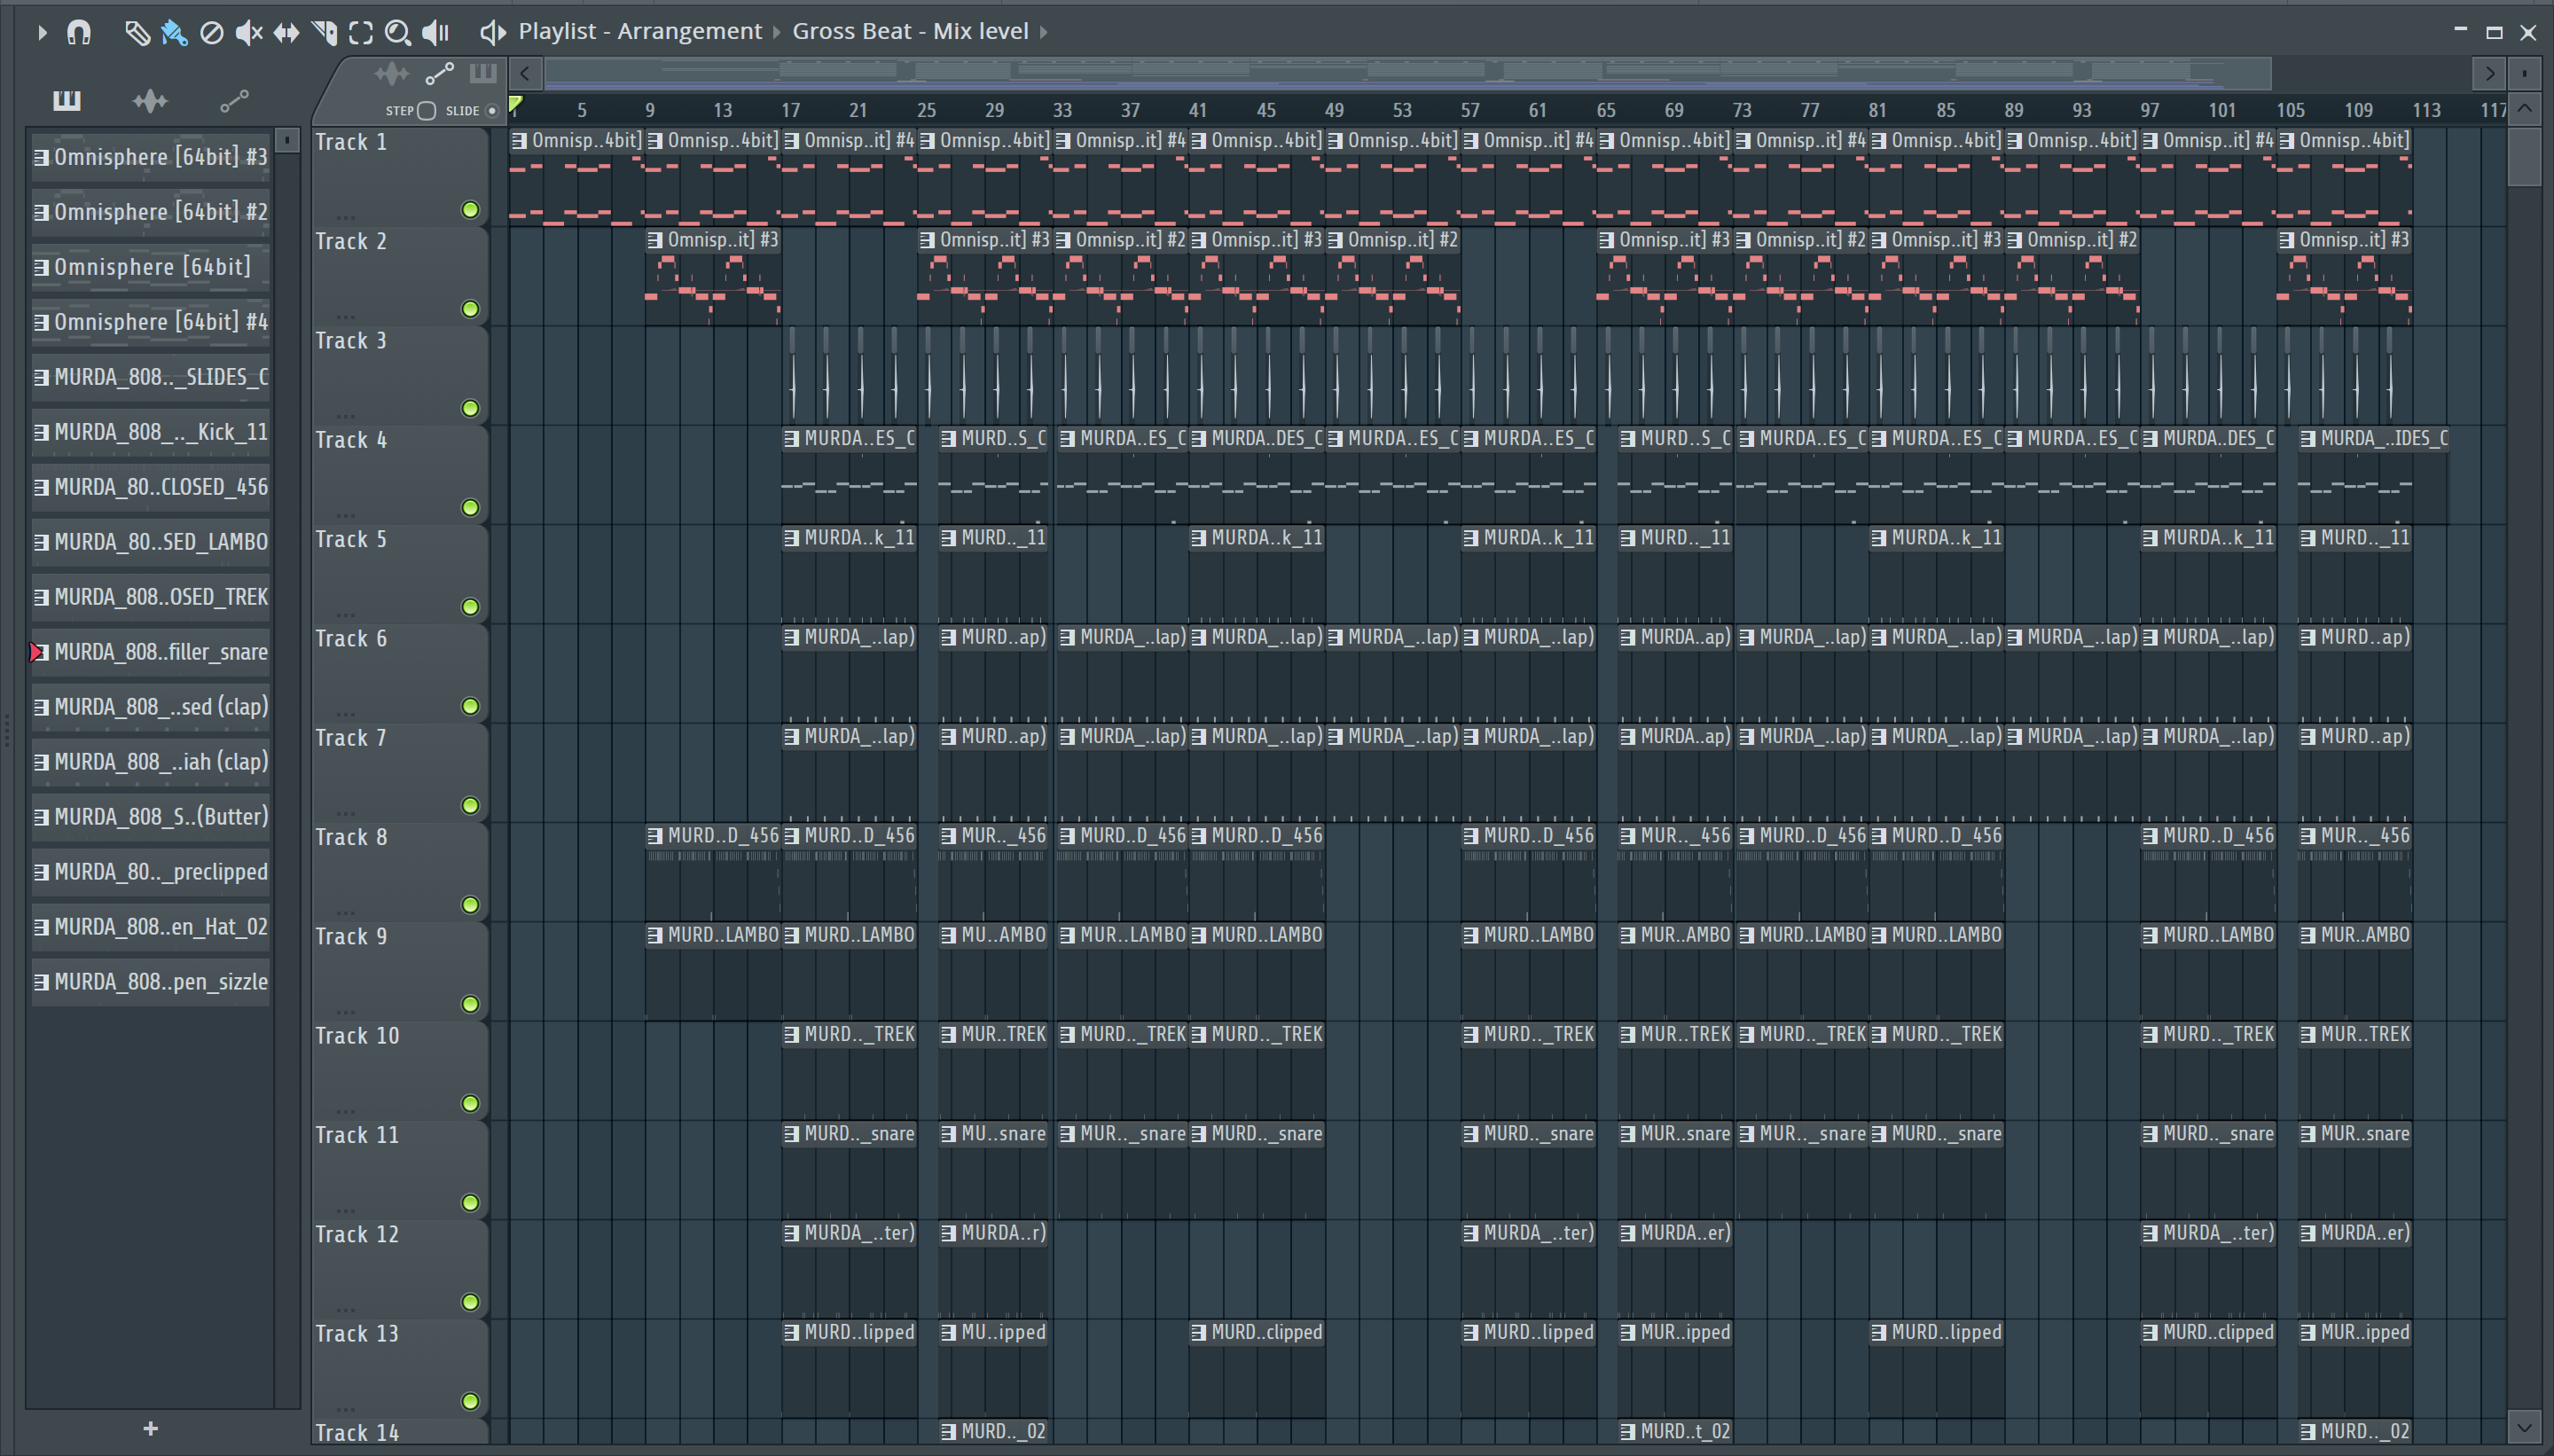Click bar 49 on the timeline ruler

(1334, 110)
